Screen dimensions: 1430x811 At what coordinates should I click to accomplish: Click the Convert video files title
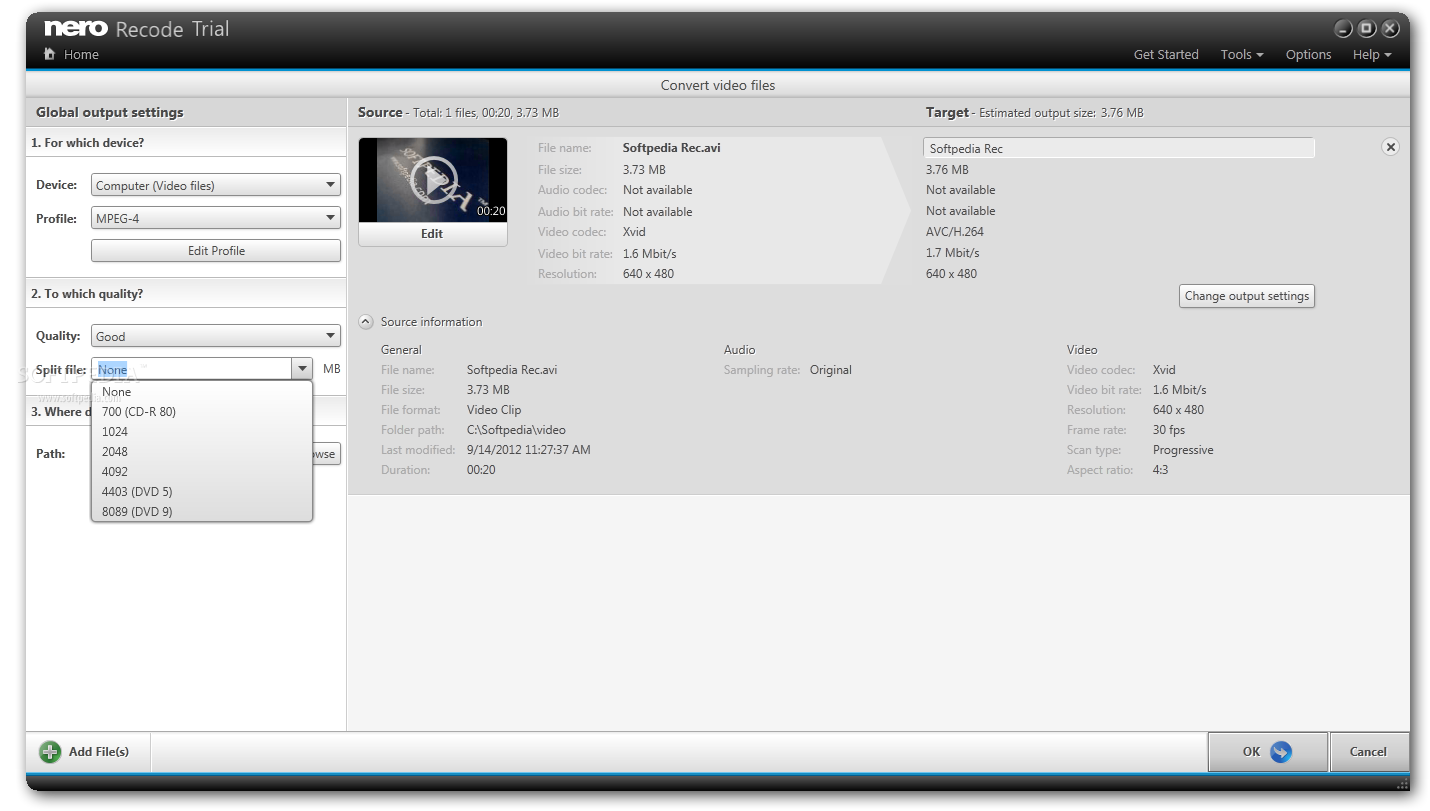tap(718, 85)
